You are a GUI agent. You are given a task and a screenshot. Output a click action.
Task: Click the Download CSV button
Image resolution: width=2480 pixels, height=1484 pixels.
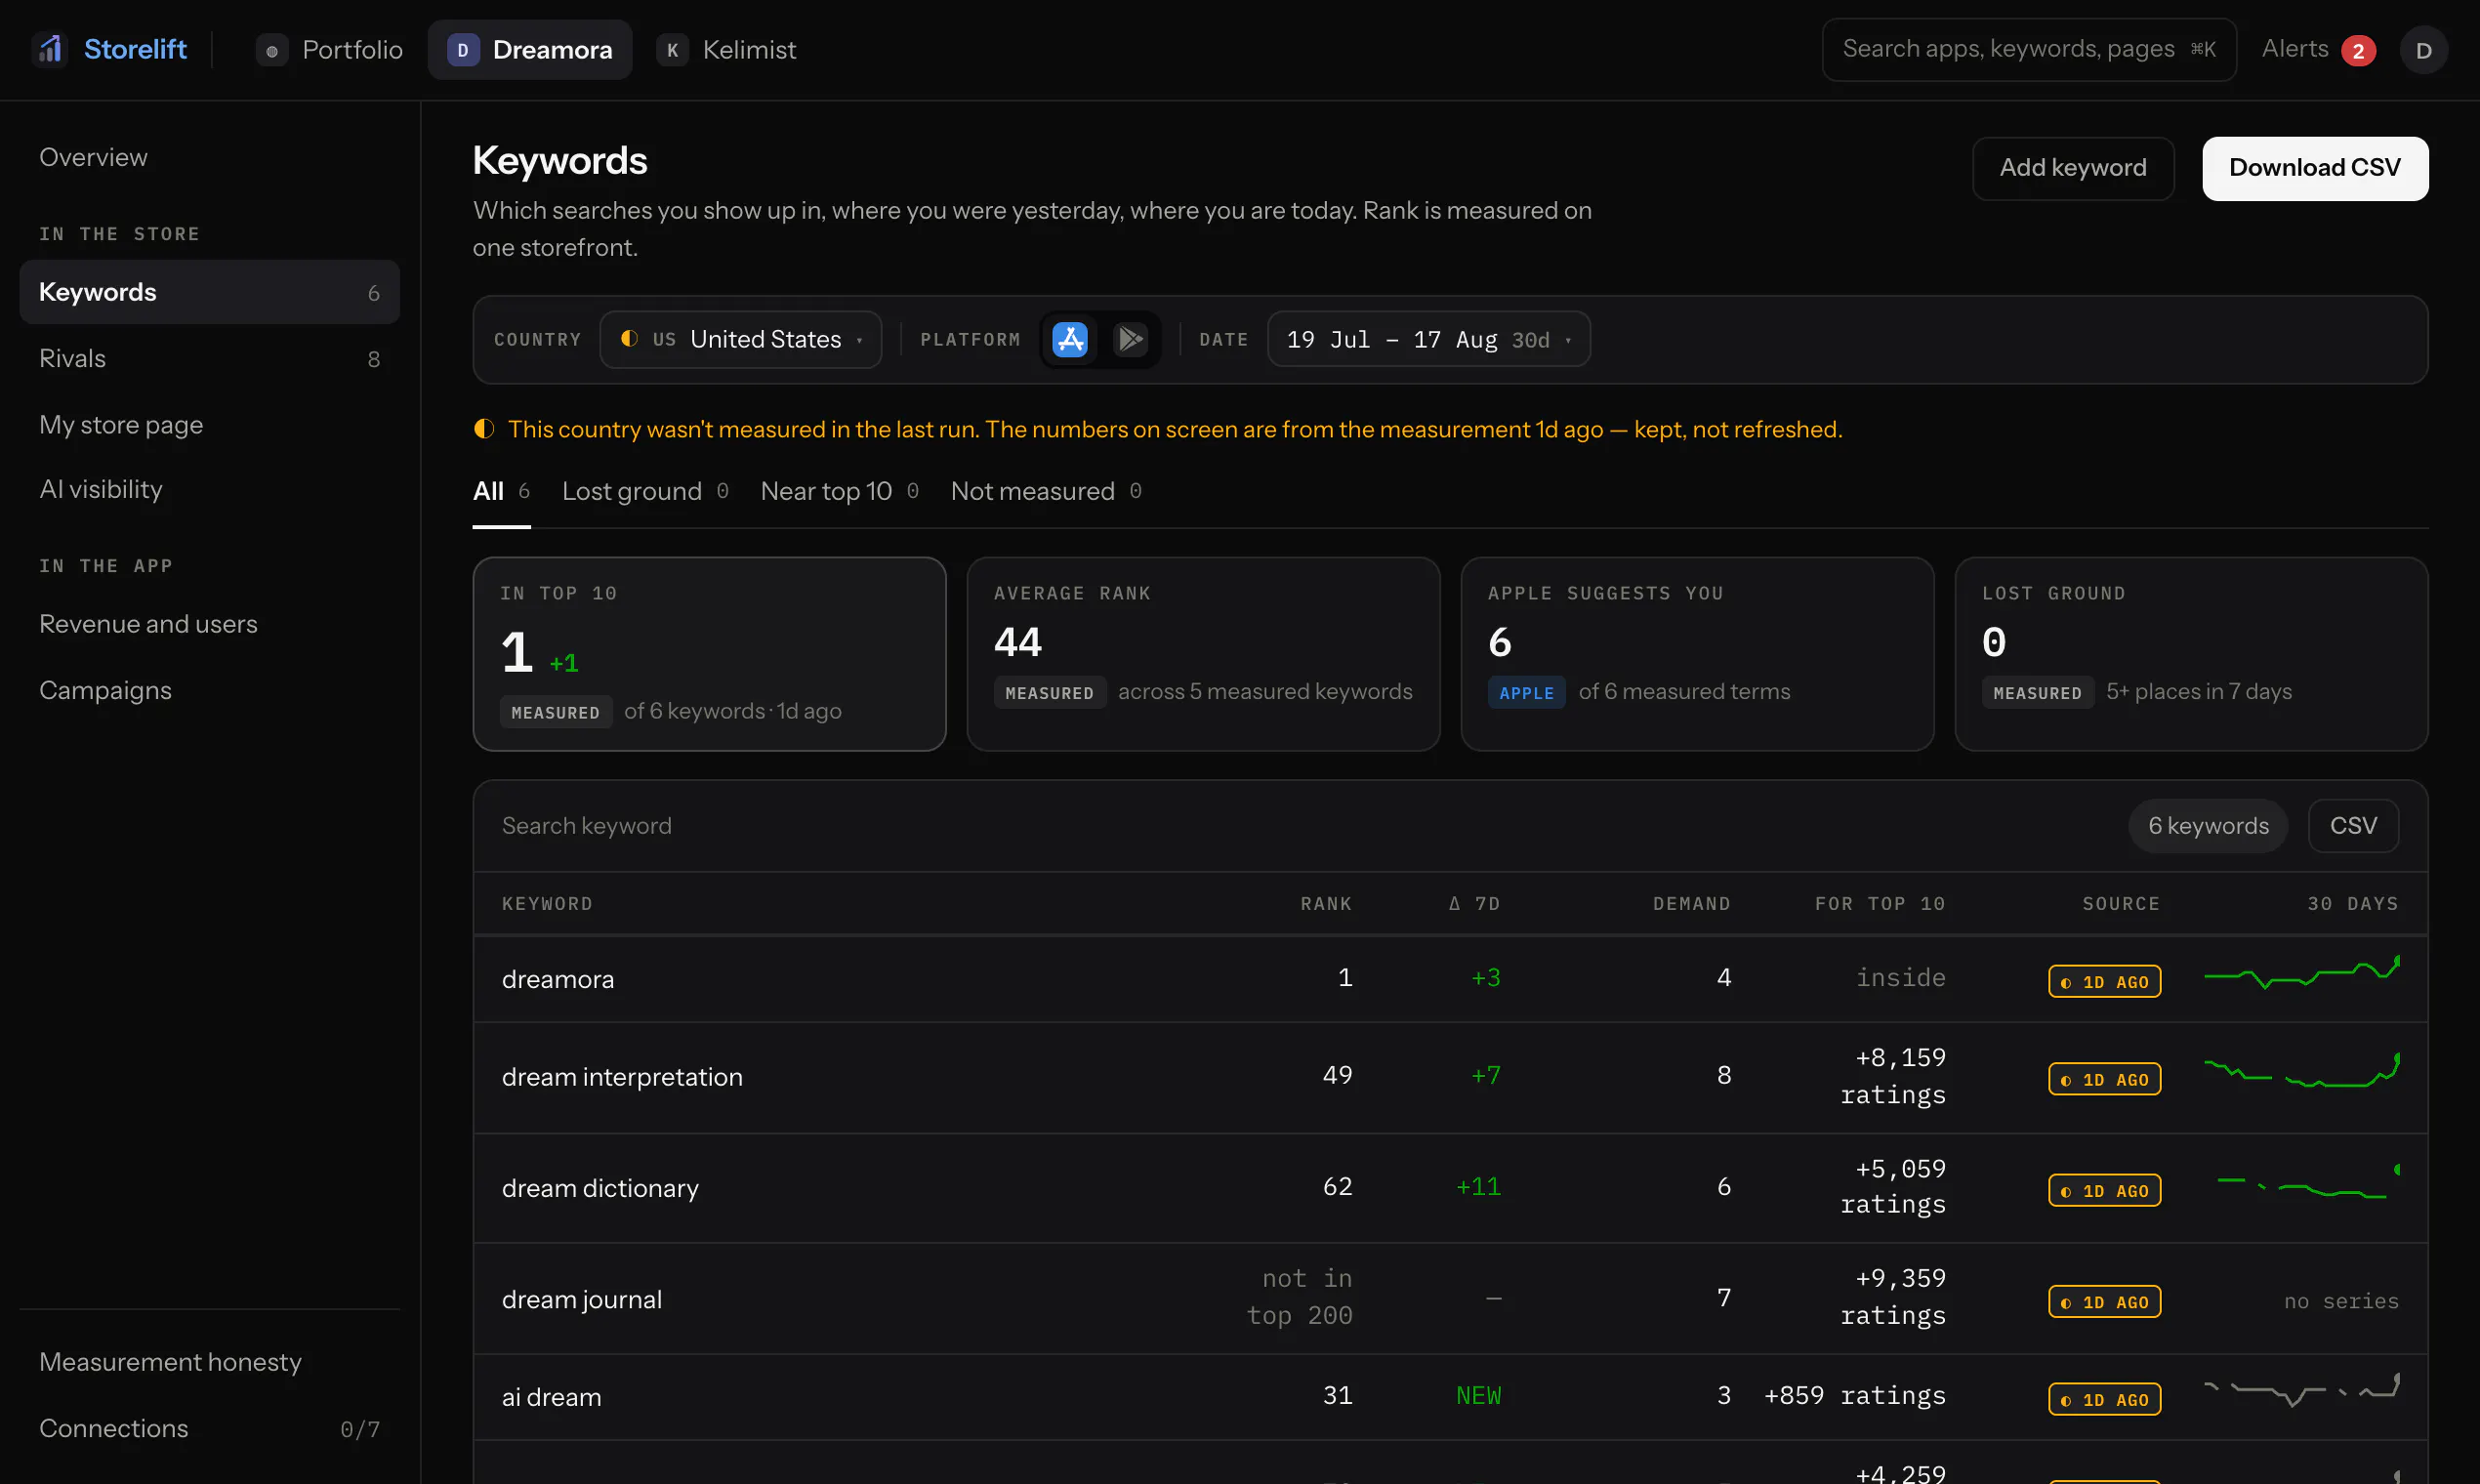coord(2314,168)
